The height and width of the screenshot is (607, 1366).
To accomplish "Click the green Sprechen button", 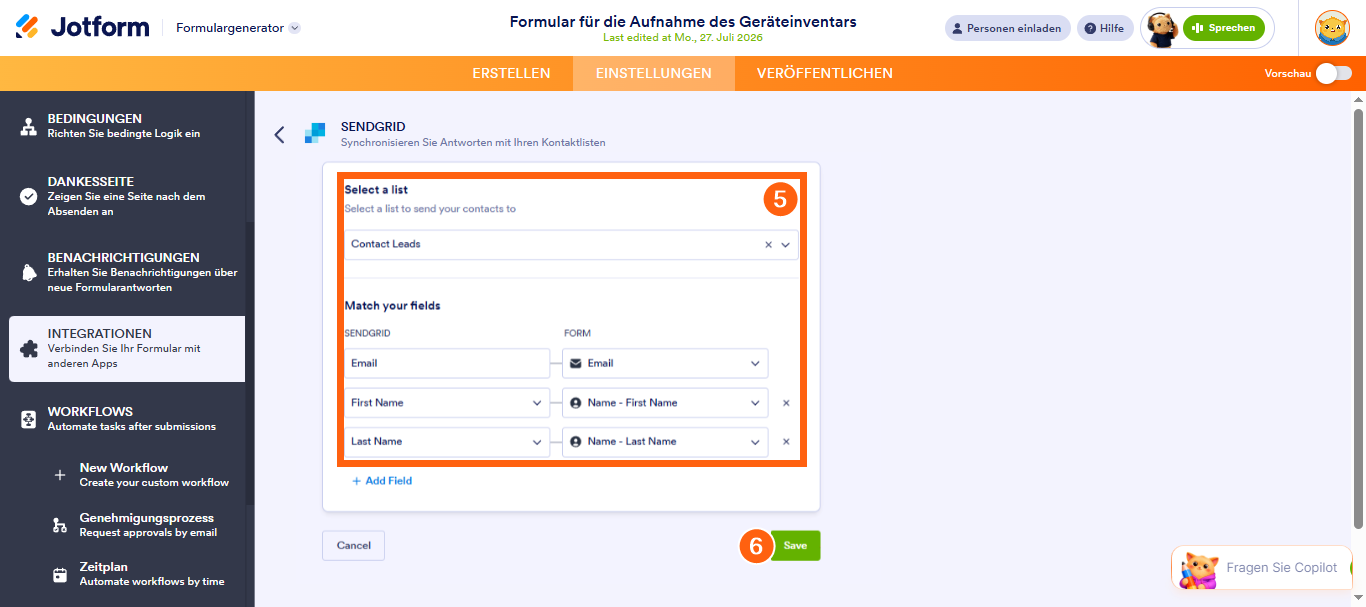I will [1224, 28].
